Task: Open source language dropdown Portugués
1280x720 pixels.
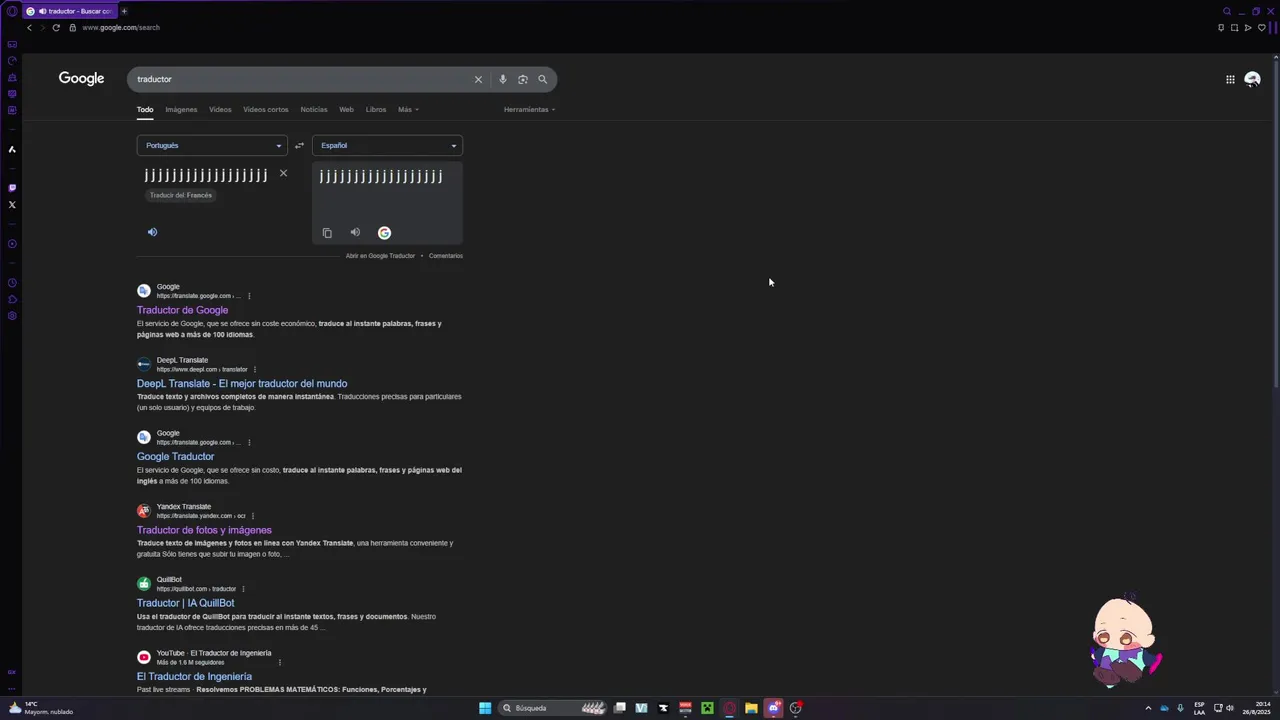Action: click(212, 145)
